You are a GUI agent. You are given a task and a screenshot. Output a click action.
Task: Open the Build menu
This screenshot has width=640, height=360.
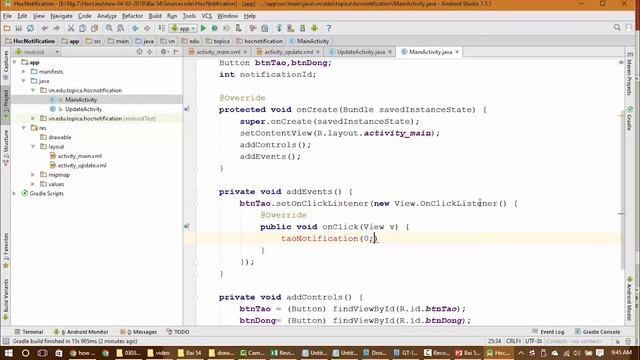point(155,16)
